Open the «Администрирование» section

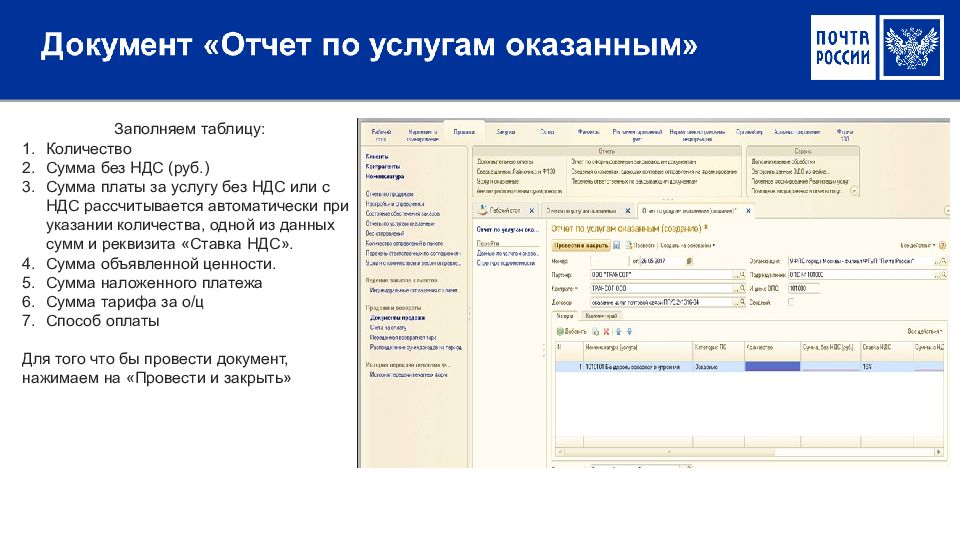tap(797, 132)
